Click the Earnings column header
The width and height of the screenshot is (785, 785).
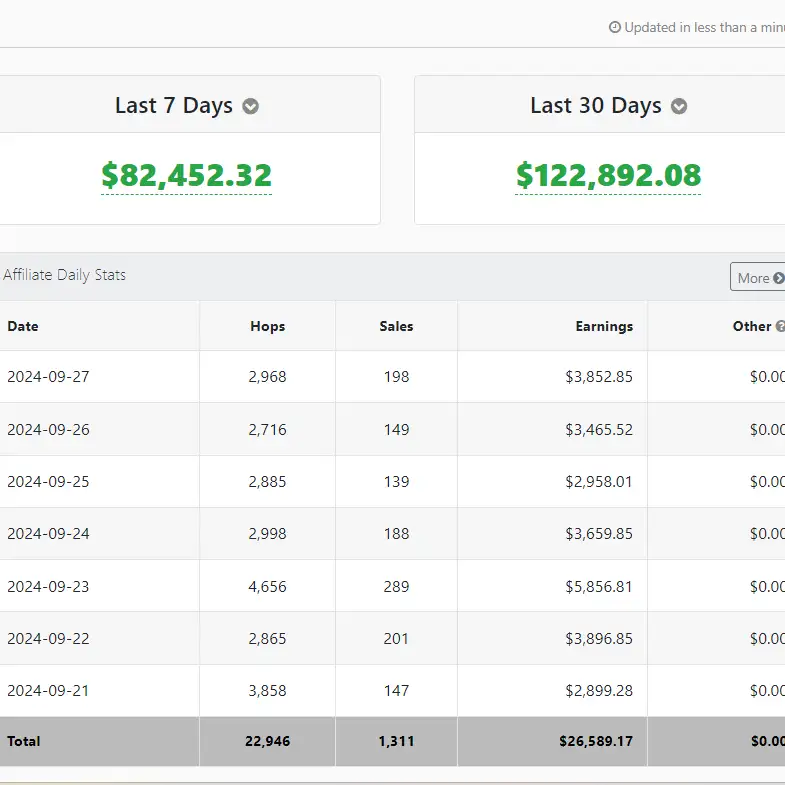coord(604,326)
